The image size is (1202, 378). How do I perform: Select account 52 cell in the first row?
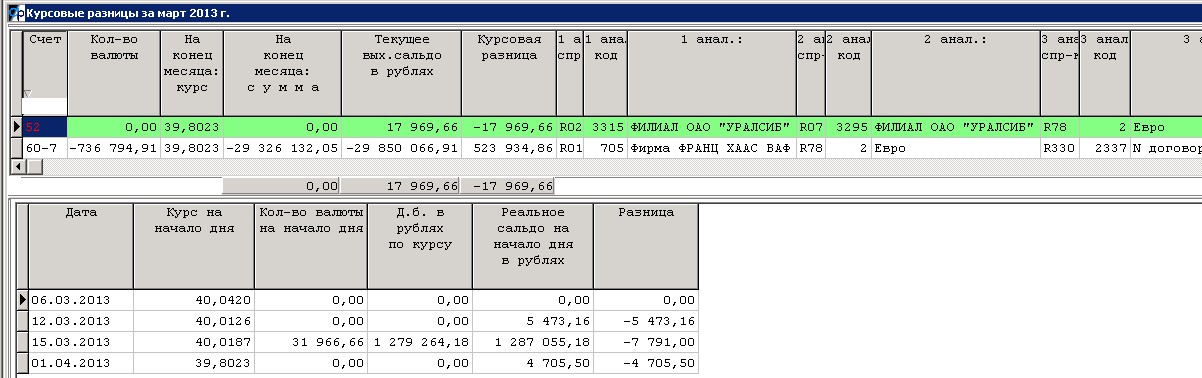pos(45,127)
